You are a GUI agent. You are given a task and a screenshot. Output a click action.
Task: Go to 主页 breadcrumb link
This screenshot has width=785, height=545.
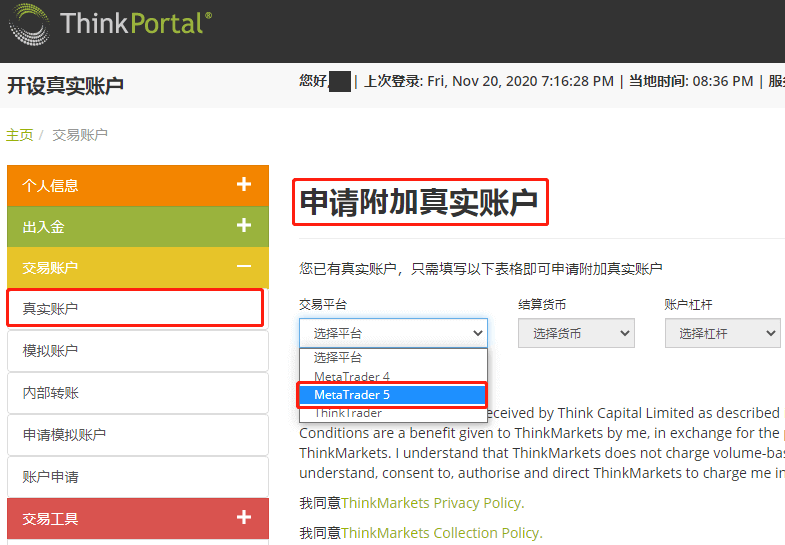click(x=20, y=135)
